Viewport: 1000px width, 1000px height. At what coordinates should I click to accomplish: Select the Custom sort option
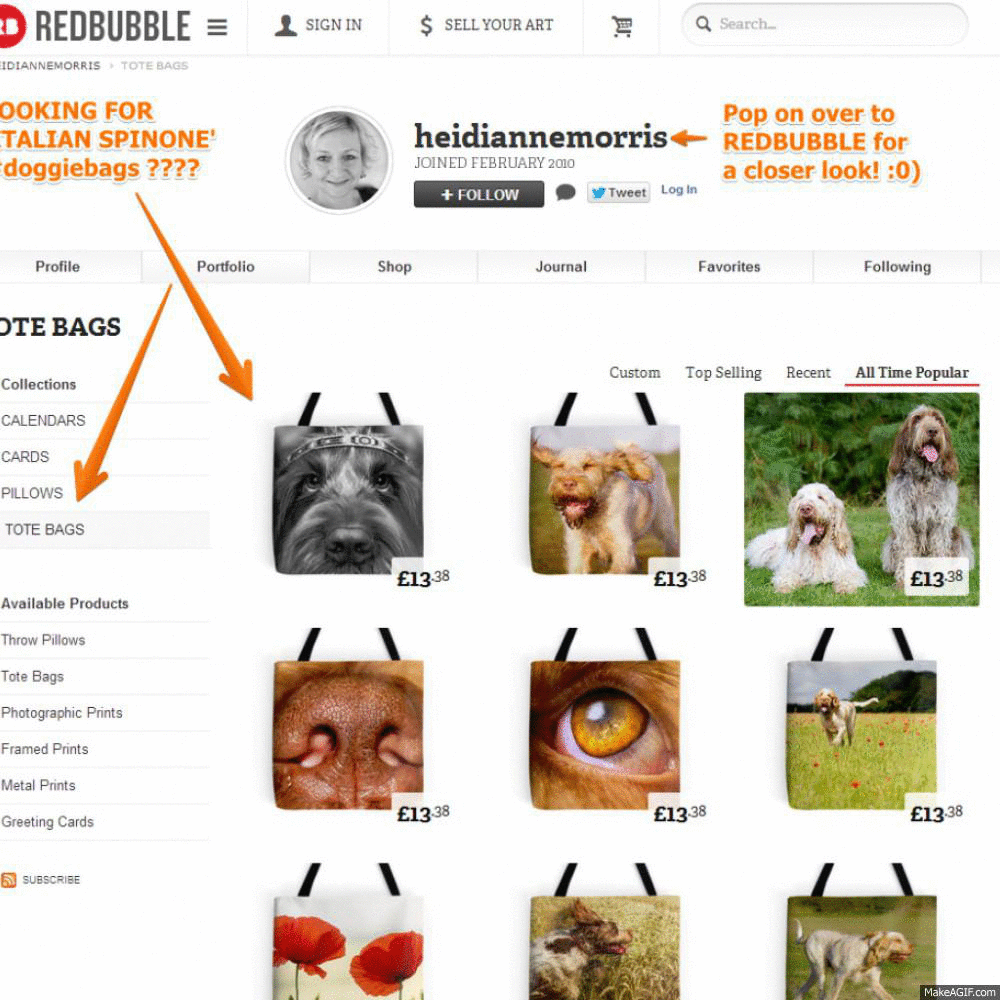coord(635,372)
